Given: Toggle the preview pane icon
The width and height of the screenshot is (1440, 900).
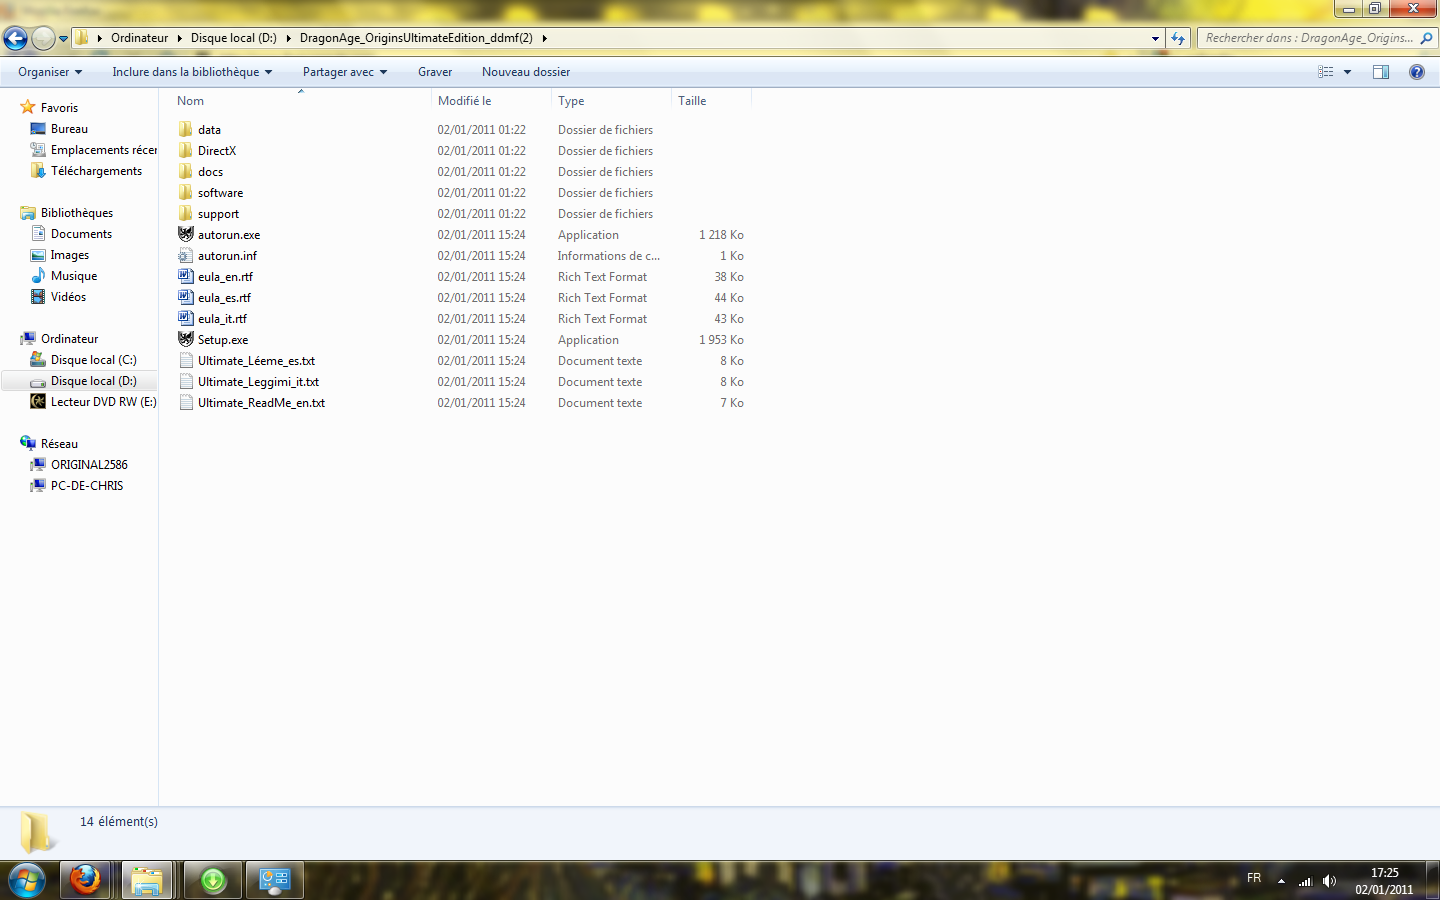Looking at the screenshot, I should [x=1381, y=72].
